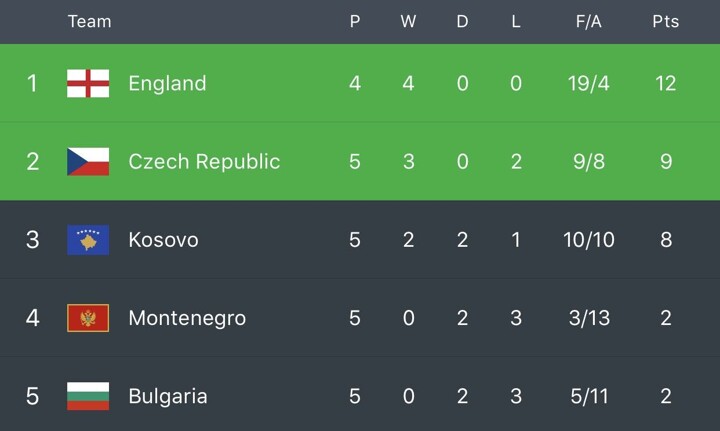This screenshot has width=720, height=431.
Task: Click the Czech Republic flag icon
Action: [x=88, y=161]
